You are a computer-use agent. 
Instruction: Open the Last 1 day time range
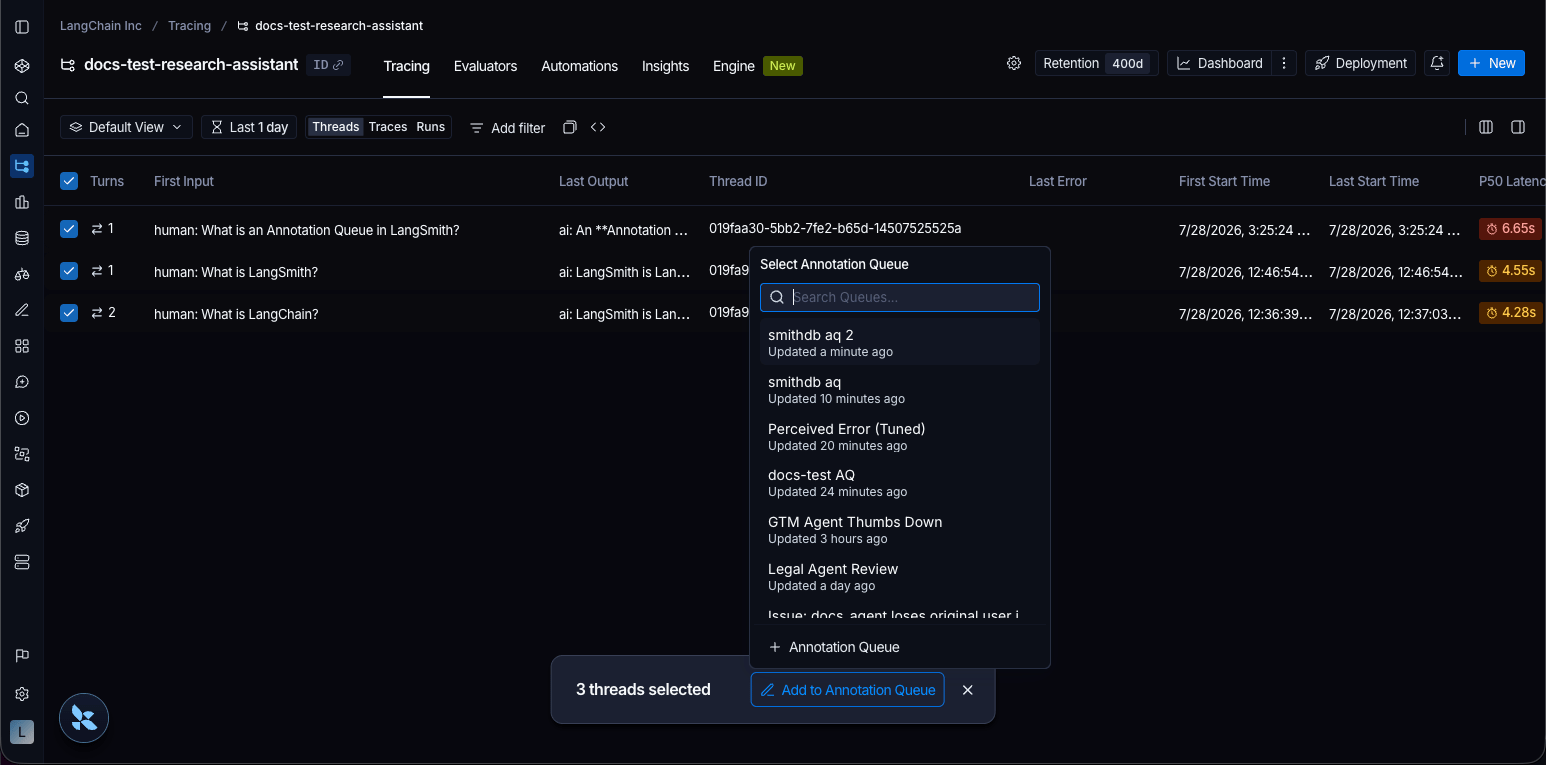(249, 127)
